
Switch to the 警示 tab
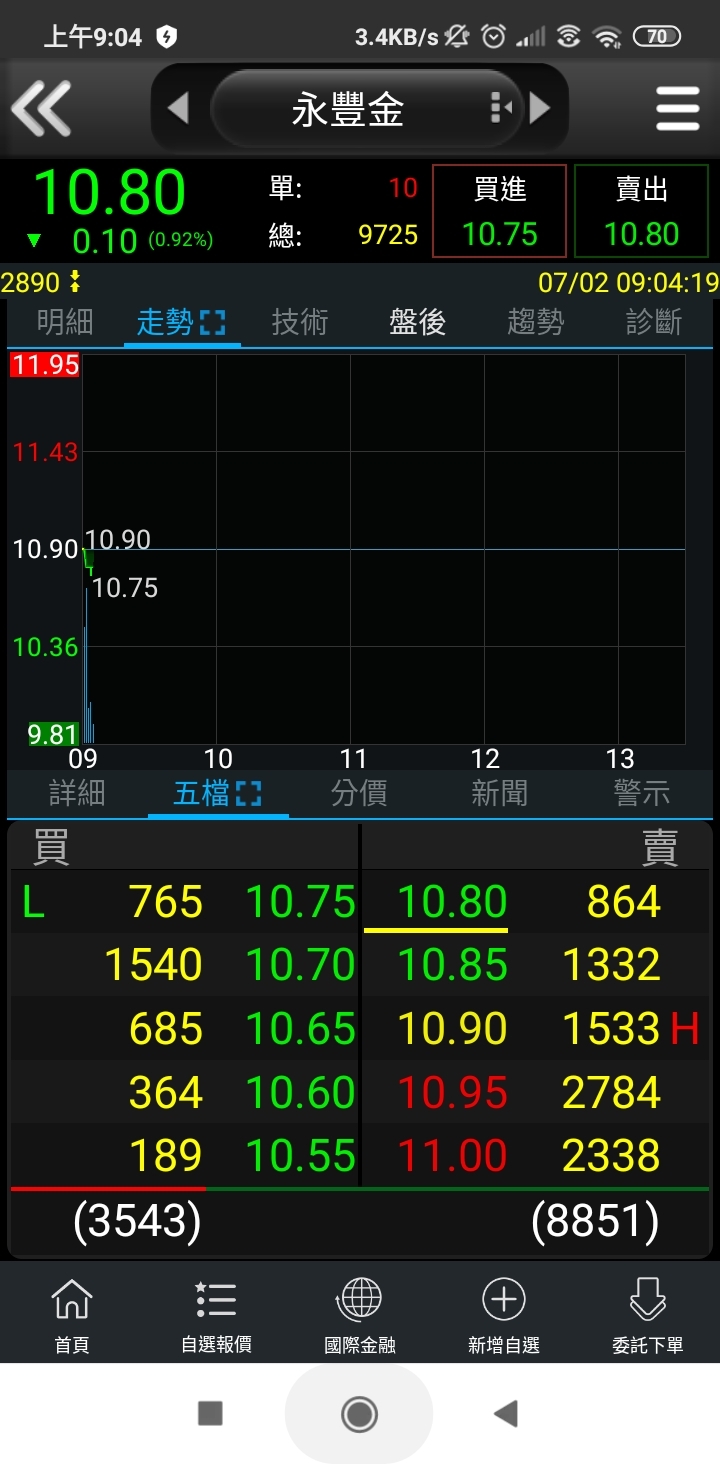tap(642, 794)
